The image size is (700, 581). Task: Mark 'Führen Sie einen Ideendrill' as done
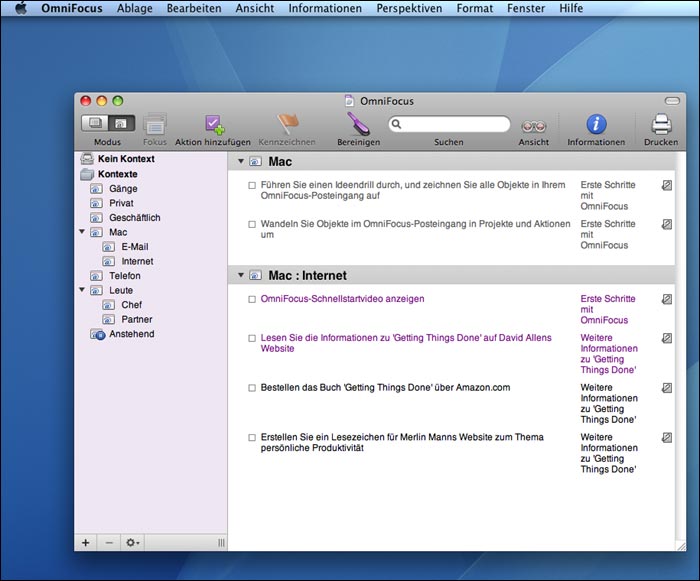pyautogui.click(x=252, y=185)
